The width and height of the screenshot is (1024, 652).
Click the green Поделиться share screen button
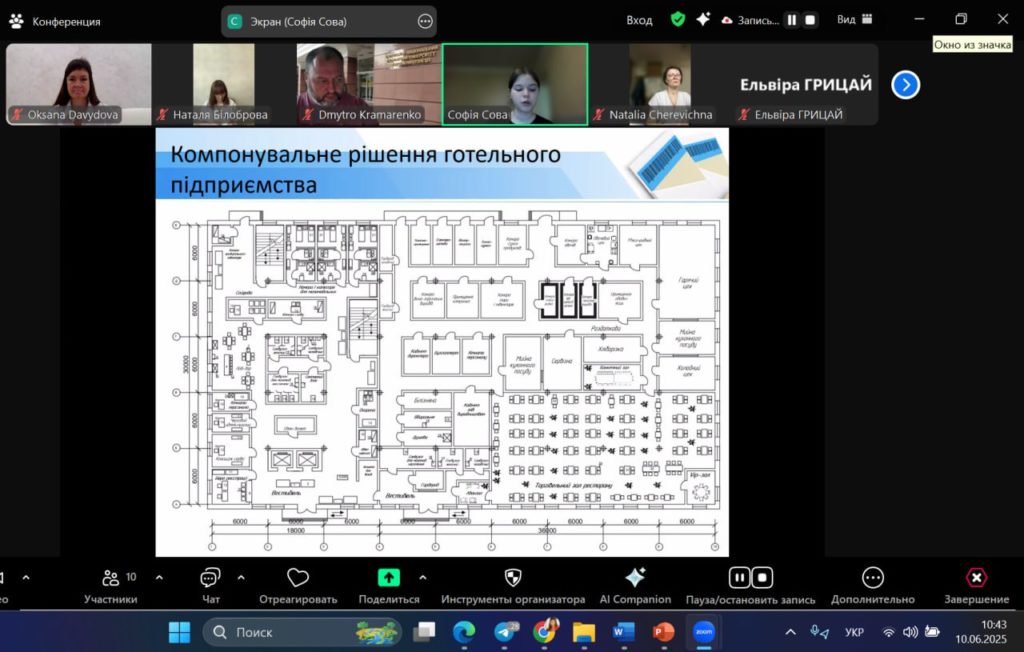(388, 578)
